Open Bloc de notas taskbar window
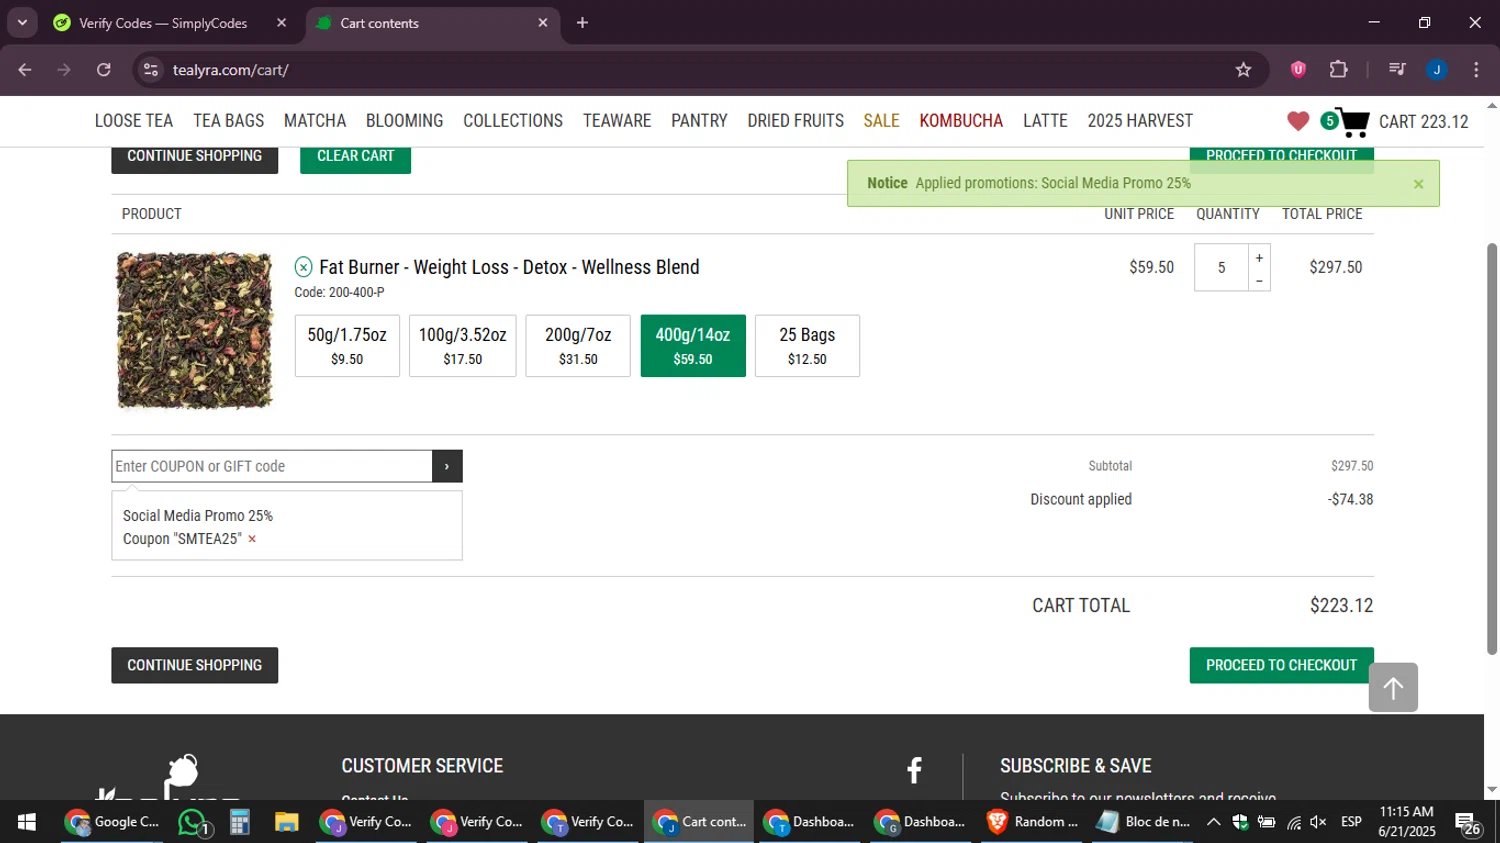The image size is (1500, 843). tap(1145, 822)
